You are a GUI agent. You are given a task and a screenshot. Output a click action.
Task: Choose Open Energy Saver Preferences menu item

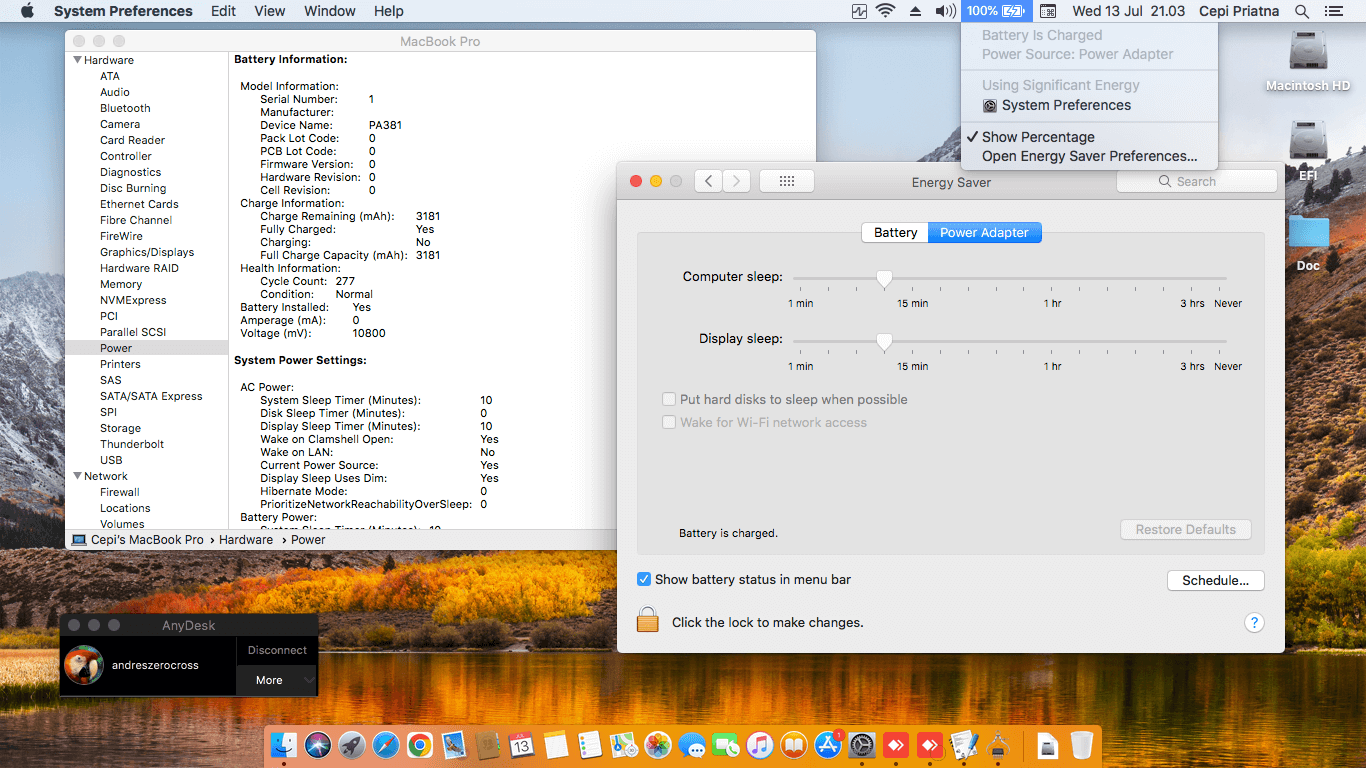click(1089, 156)
